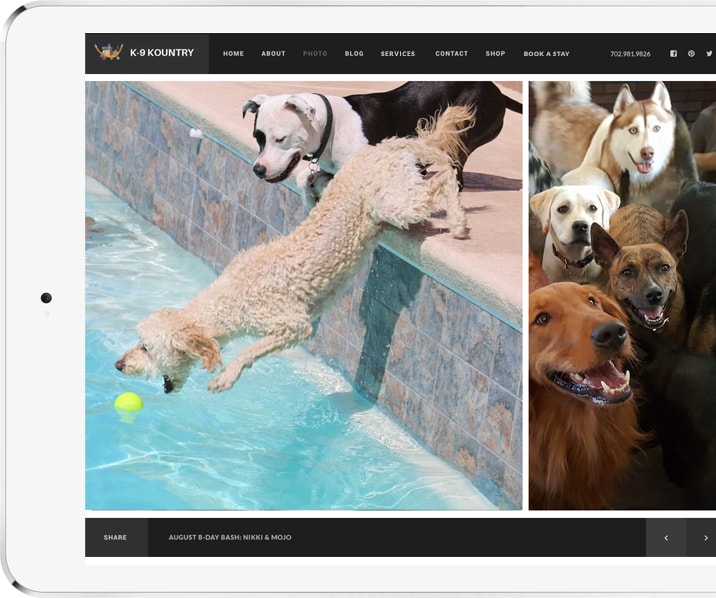This screenshot has height=598, width=716.
Task: Open the Contact menu item
Action: (x=451, y=53)
